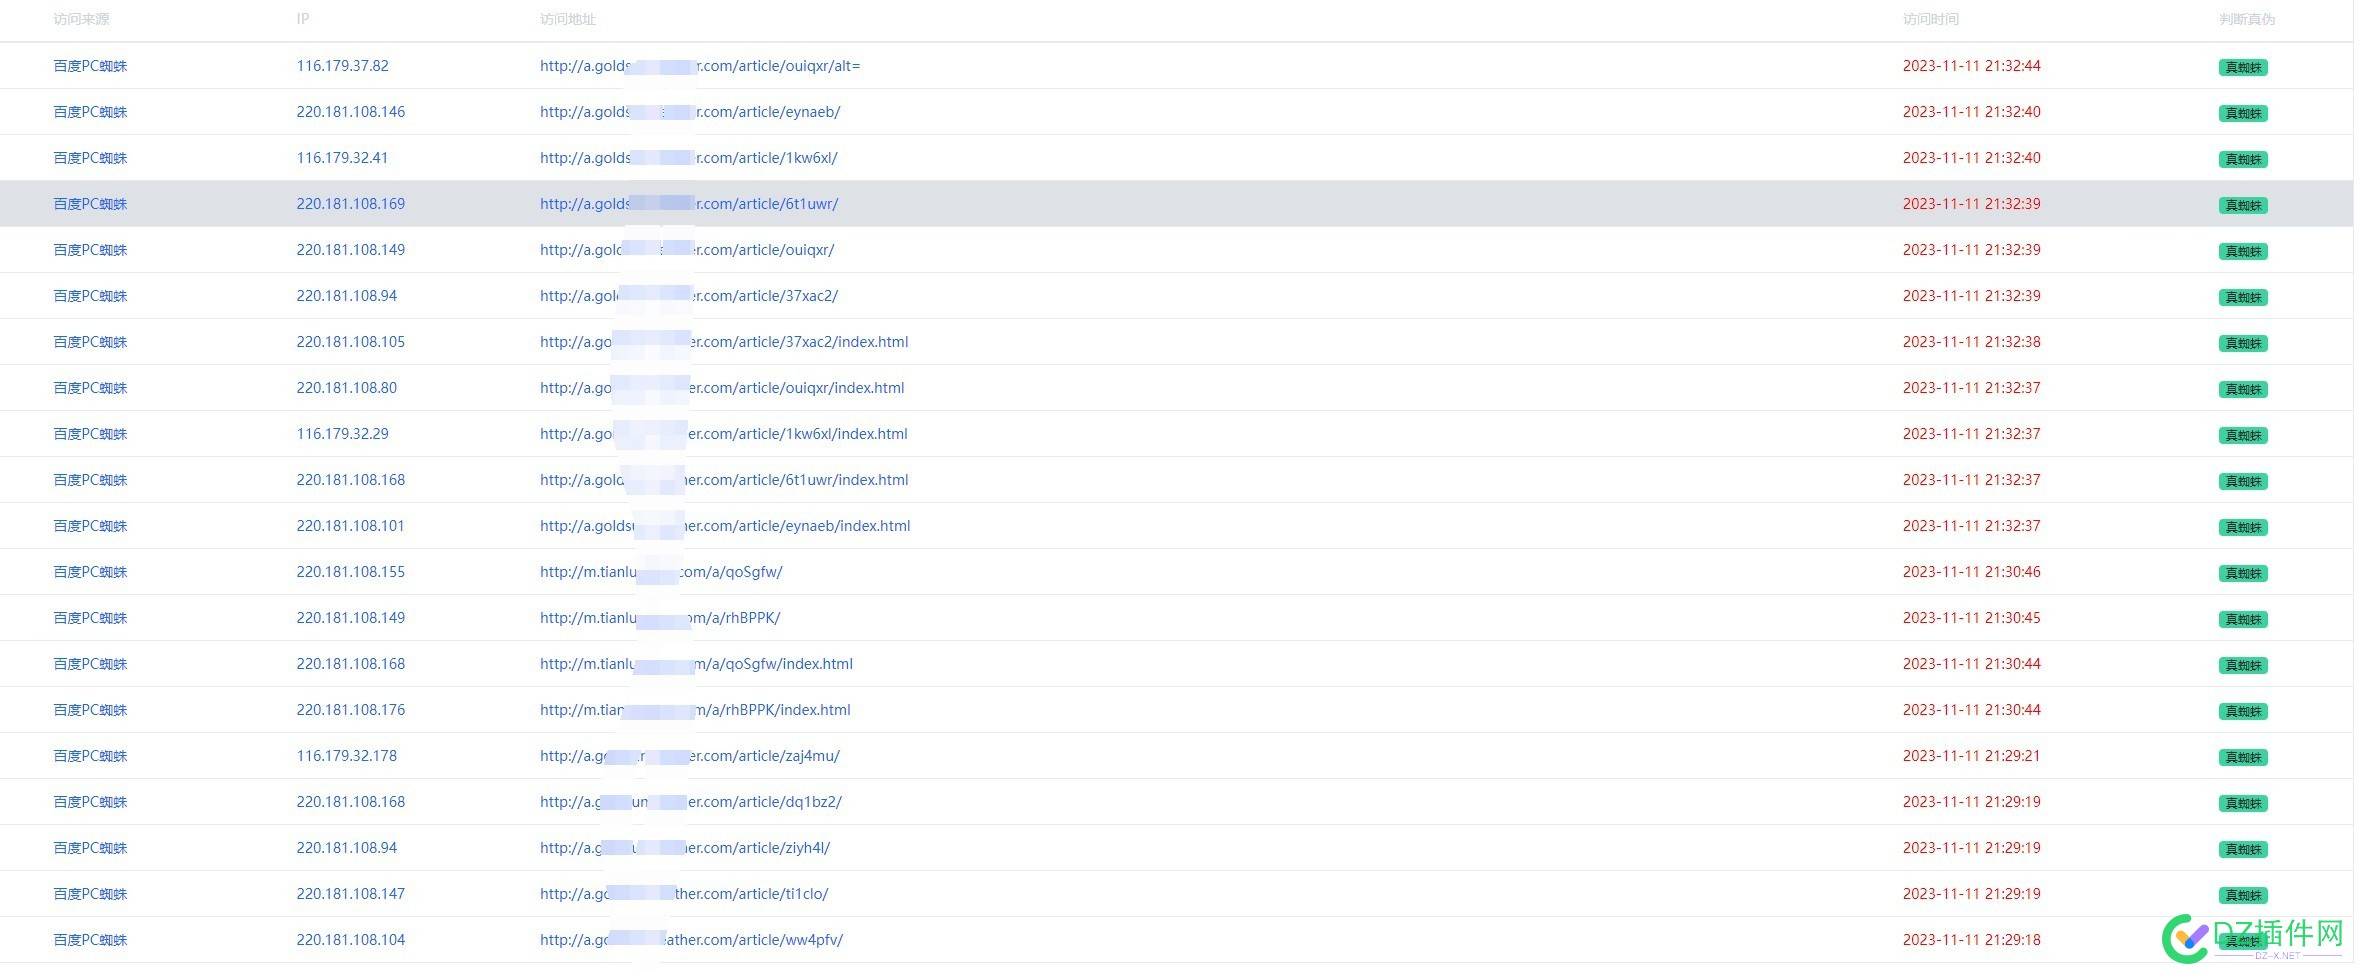Image resolution: width=2362 pixels, height=979 pixels.
Task: Select IP address 116.179.32.178
Action: click(347, 756)
